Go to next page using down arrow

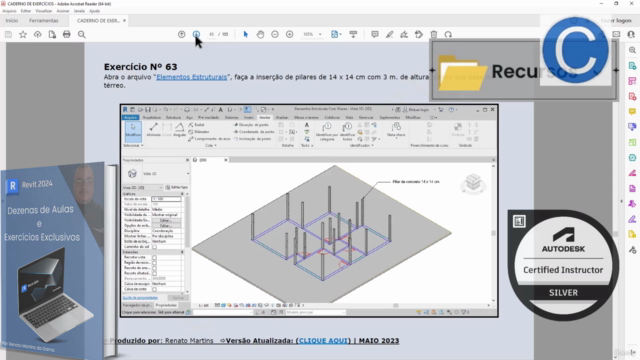pos(196,35)
